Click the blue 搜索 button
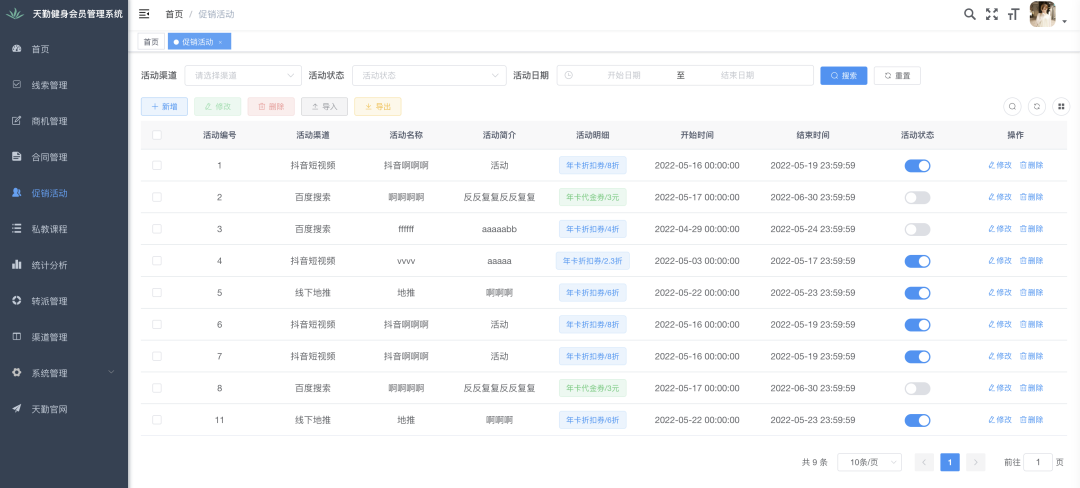The height and width of the screenshot is (488, 1080). tap(843, 75)
